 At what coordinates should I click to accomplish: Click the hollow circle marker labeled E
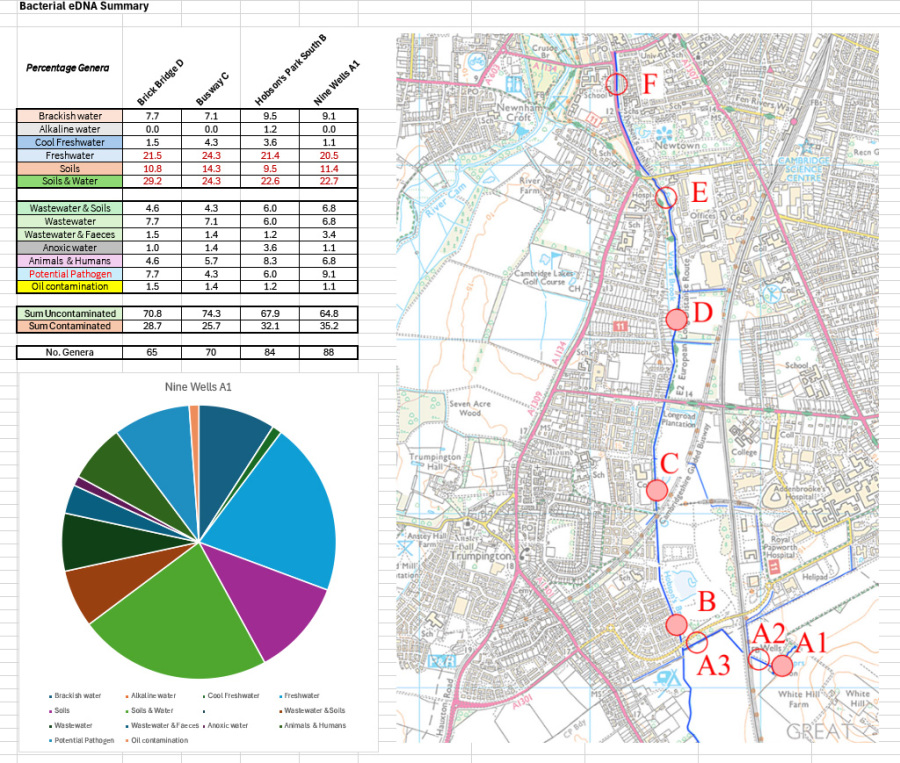(x=667, y=197)
